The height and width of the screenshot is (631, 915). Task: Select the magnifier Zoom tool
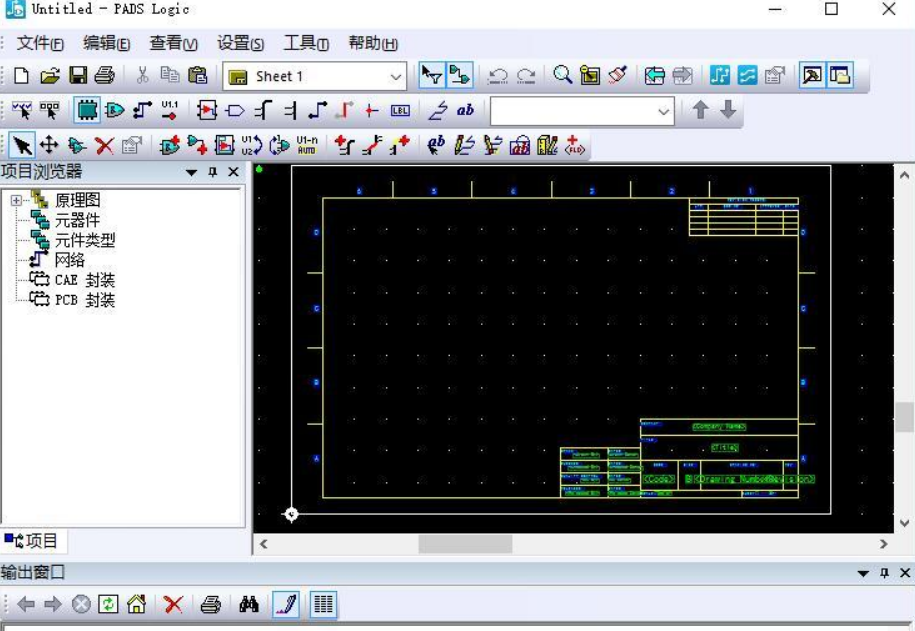(x=563, y=76)
